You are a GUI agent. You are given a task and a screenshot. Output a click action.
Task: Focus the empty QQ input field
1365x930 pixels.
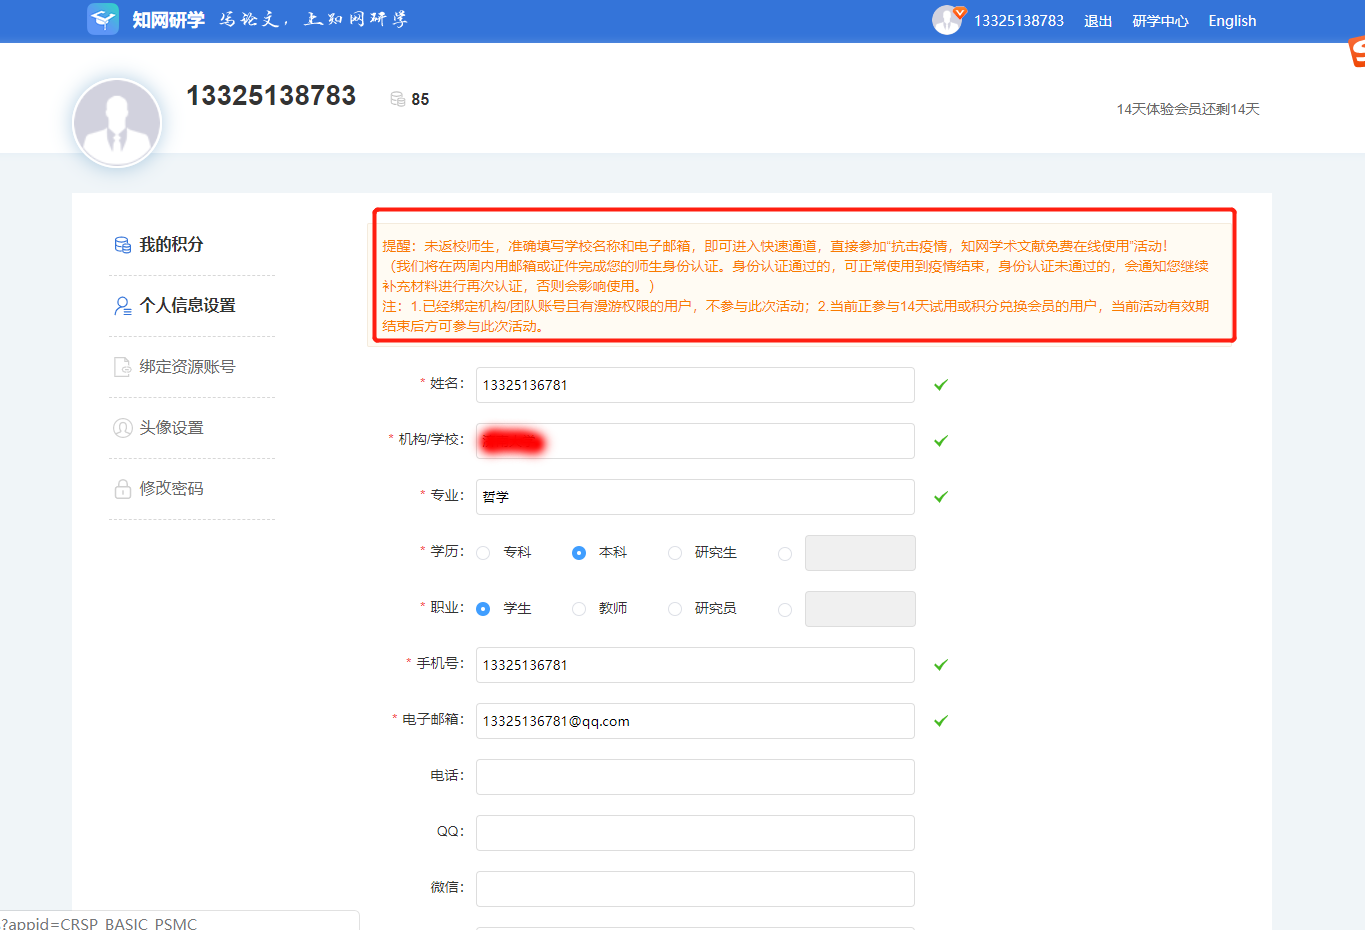click(695, 833)
